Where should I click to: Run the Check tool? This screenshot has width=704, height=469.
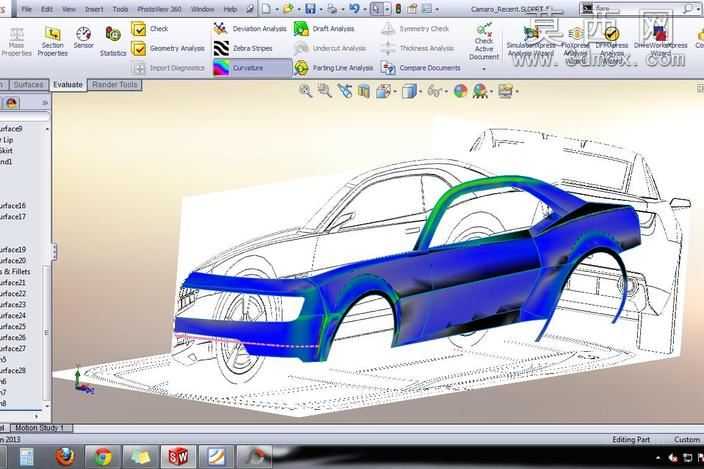point(150,29)
